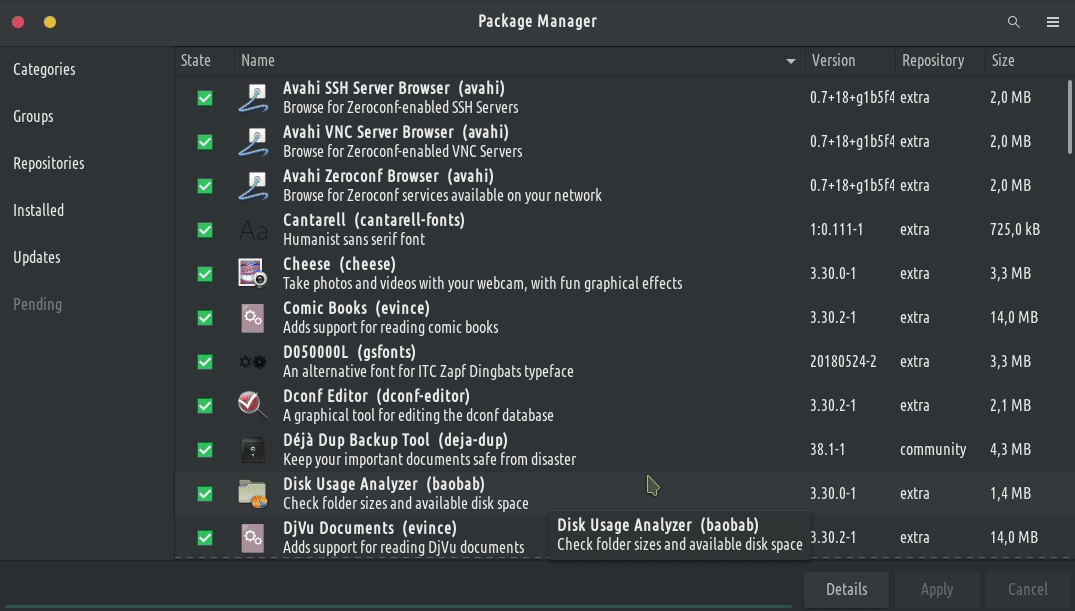1075x611 pixels.
Task: Click the Name column sort arrow
Action: point(792,61)
